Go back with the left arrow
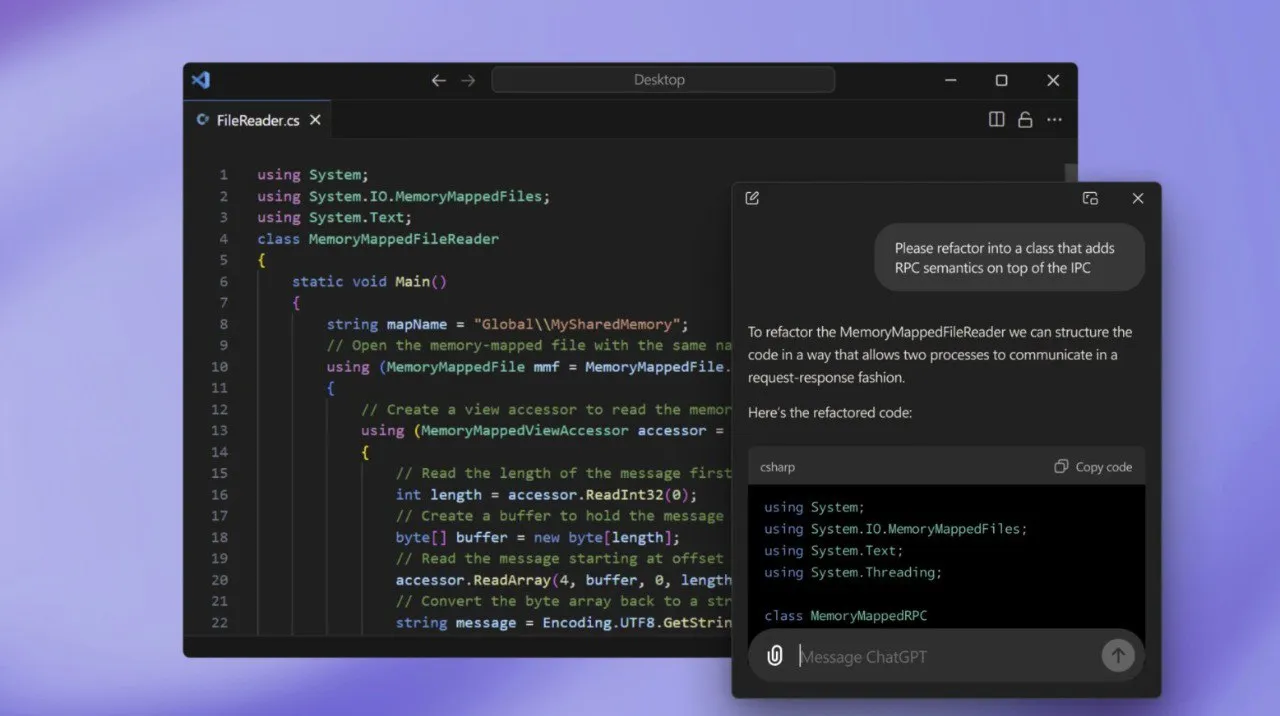 [x=438, y=80]
